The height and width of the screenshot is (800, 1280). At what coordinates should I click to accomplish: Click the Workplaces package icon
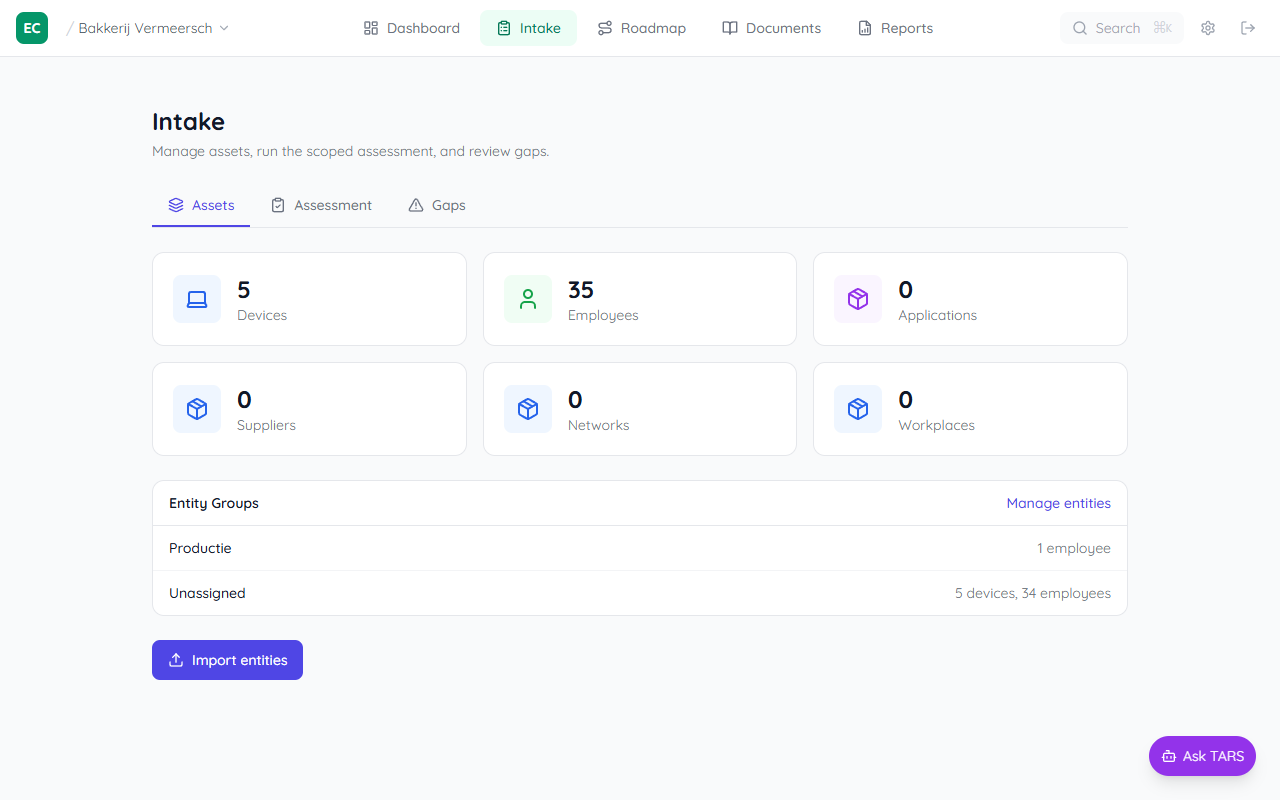pos(857,409)
